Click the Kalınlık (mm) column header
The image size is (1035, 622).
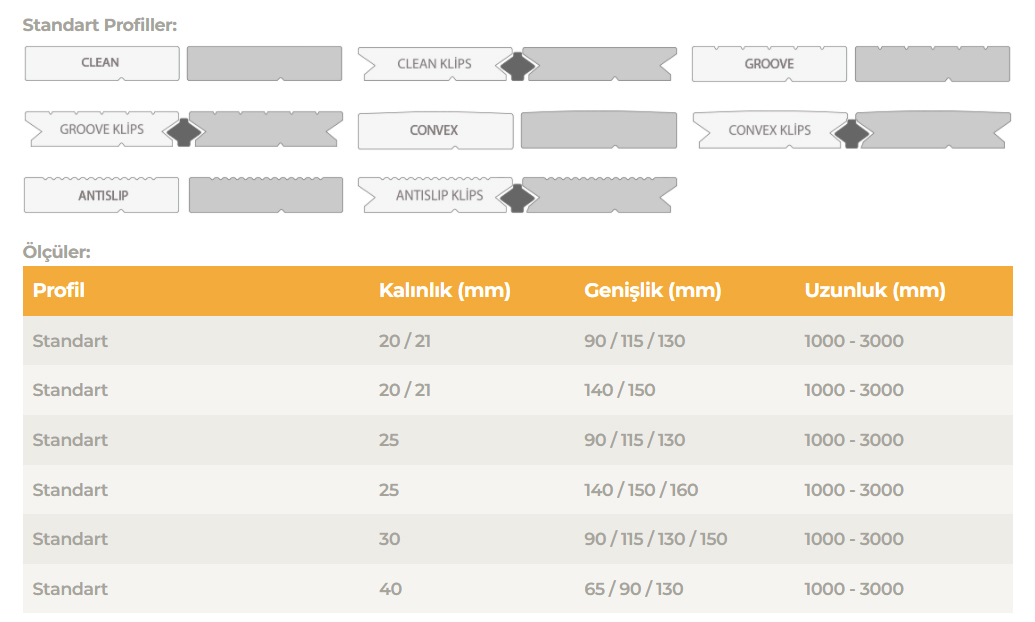point(444,291)
